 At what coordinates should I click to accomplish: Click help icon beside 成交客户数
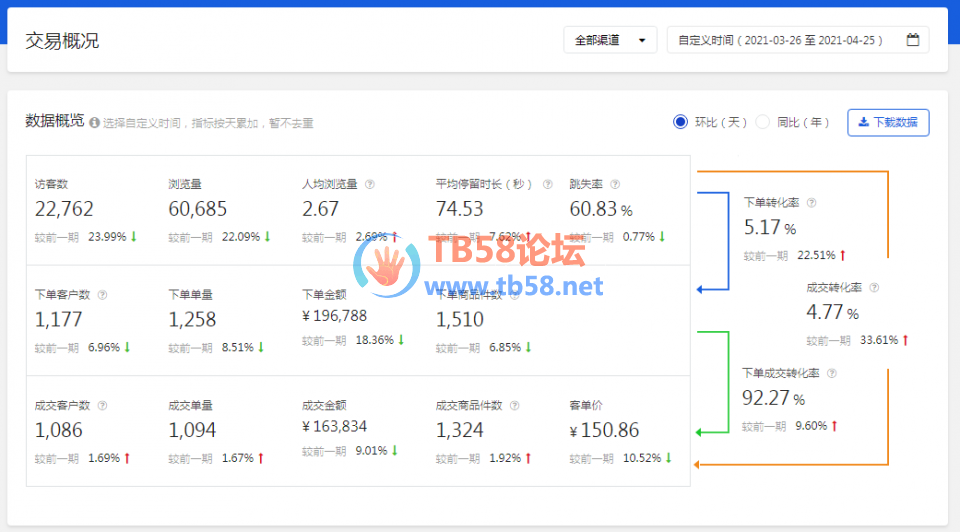tap(102, 406)
